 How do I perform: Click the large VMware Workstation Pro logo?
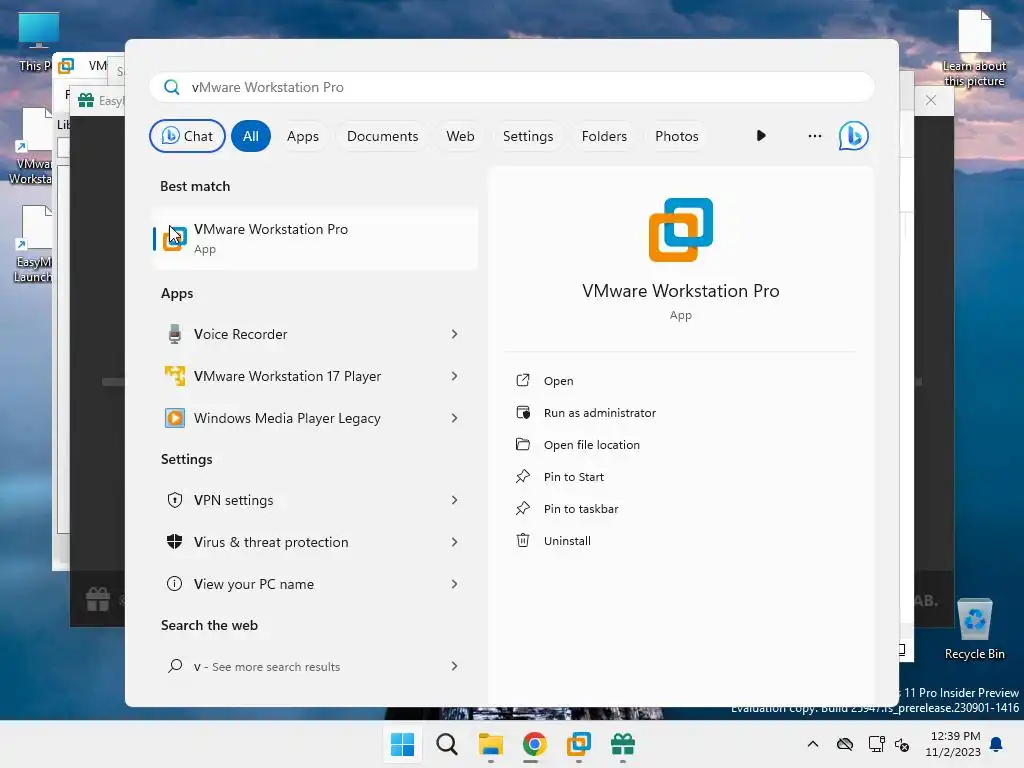680,230
